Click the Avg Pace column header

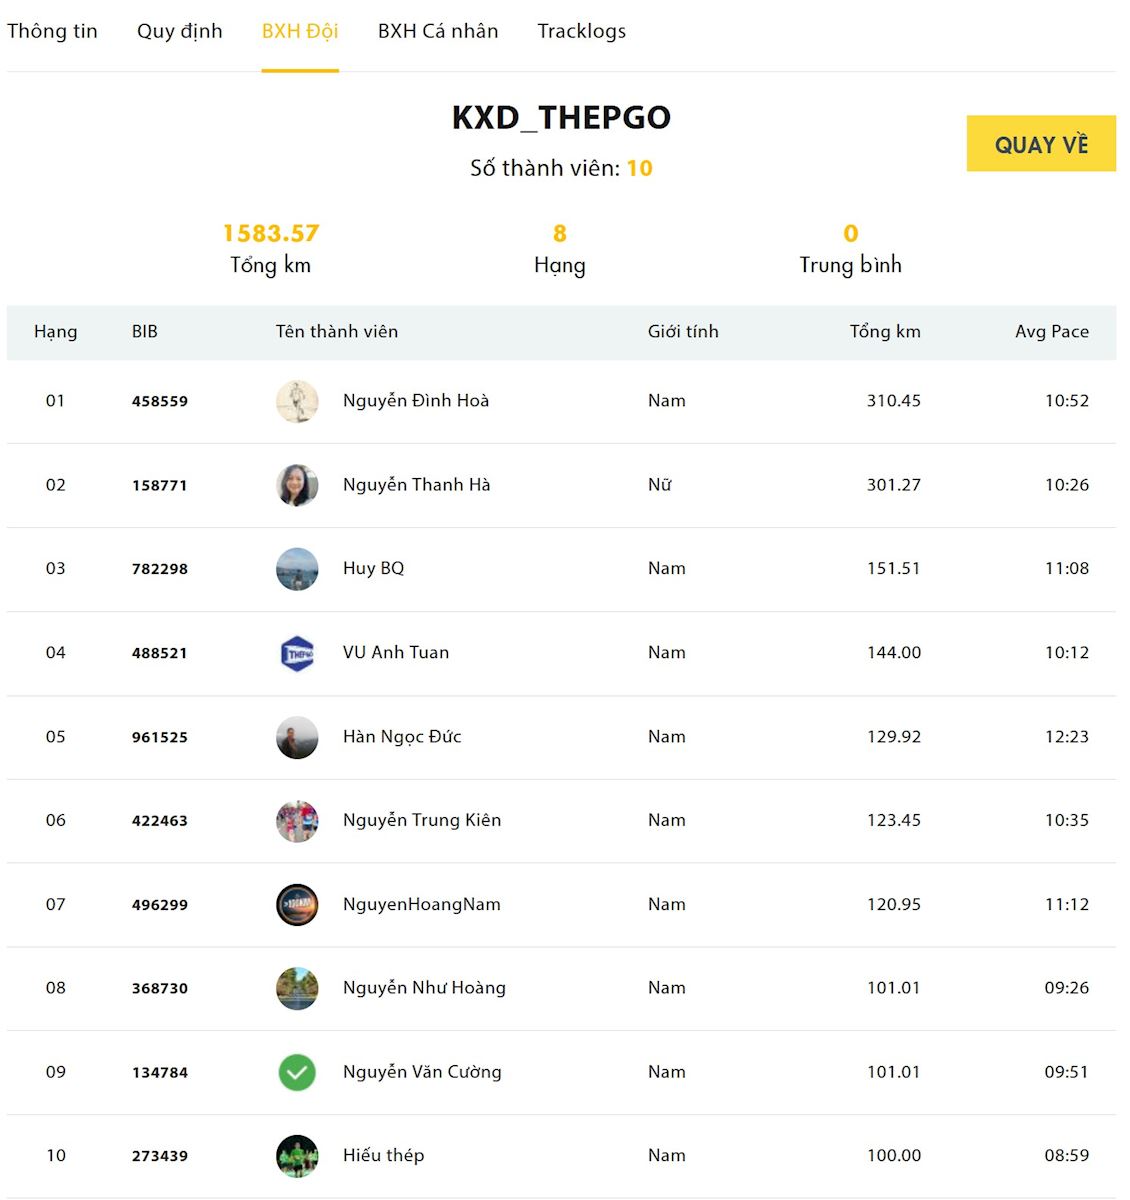click(x=1052, y=331)
